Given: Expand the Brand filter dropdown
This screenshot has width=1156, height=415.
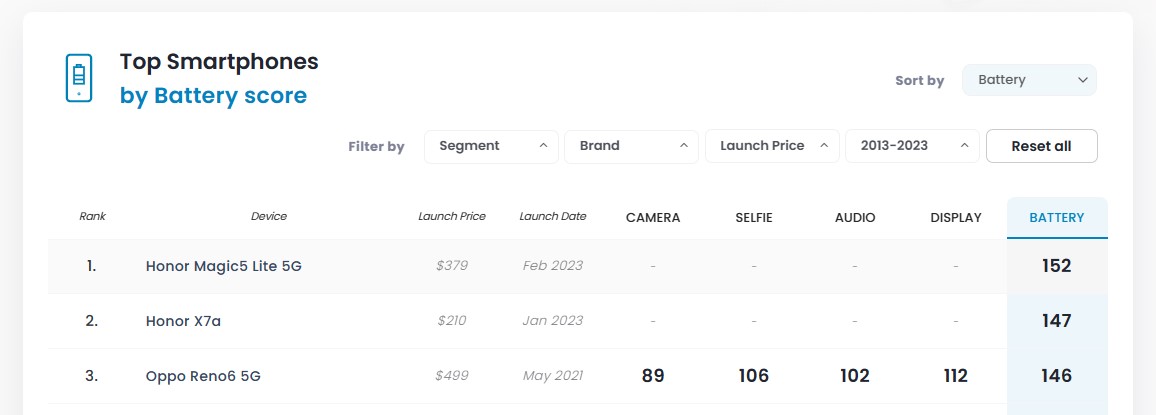Looking at the screenshot, I should [x=631, y=146].
